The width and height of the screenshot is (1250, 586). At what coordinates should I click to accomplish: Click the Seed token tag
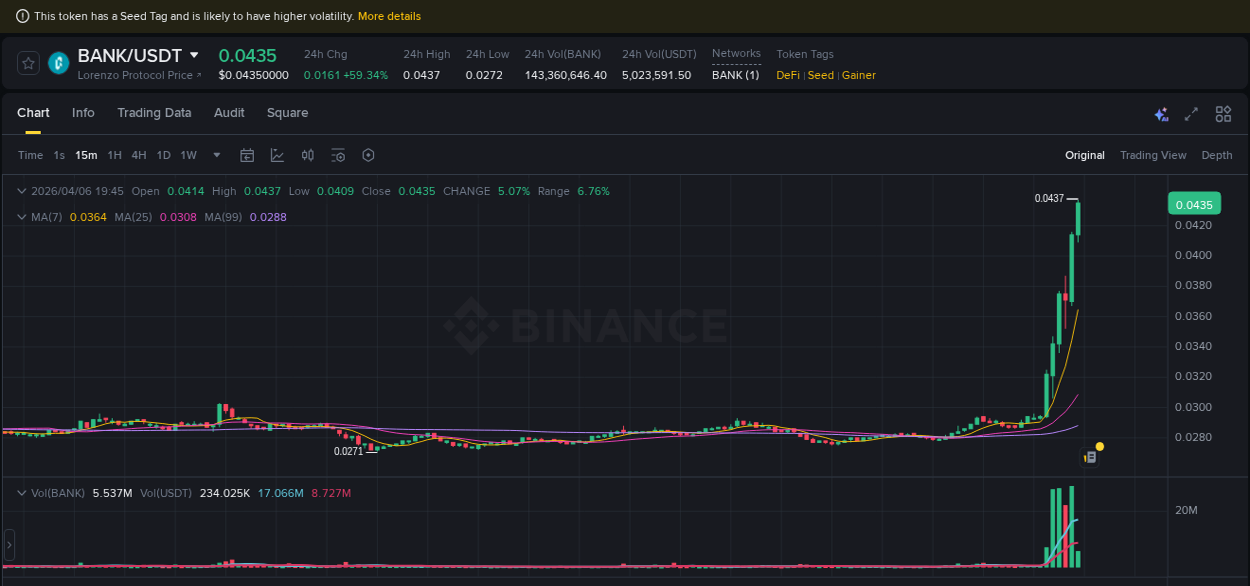point(821,75)
